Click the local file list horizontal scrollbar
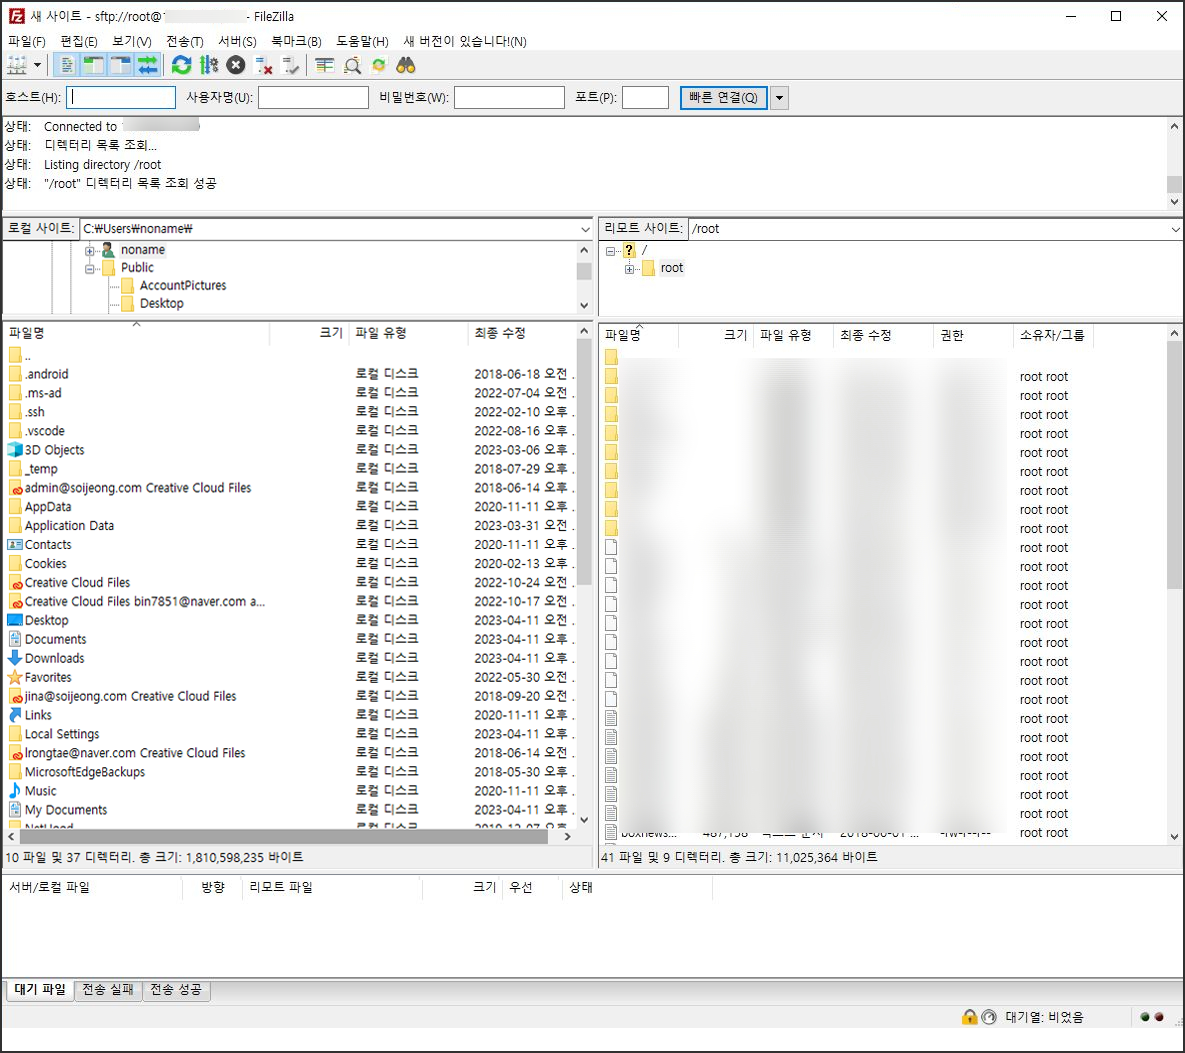1185x1053 pixels. pyautogui.click(x=280, y=836)
